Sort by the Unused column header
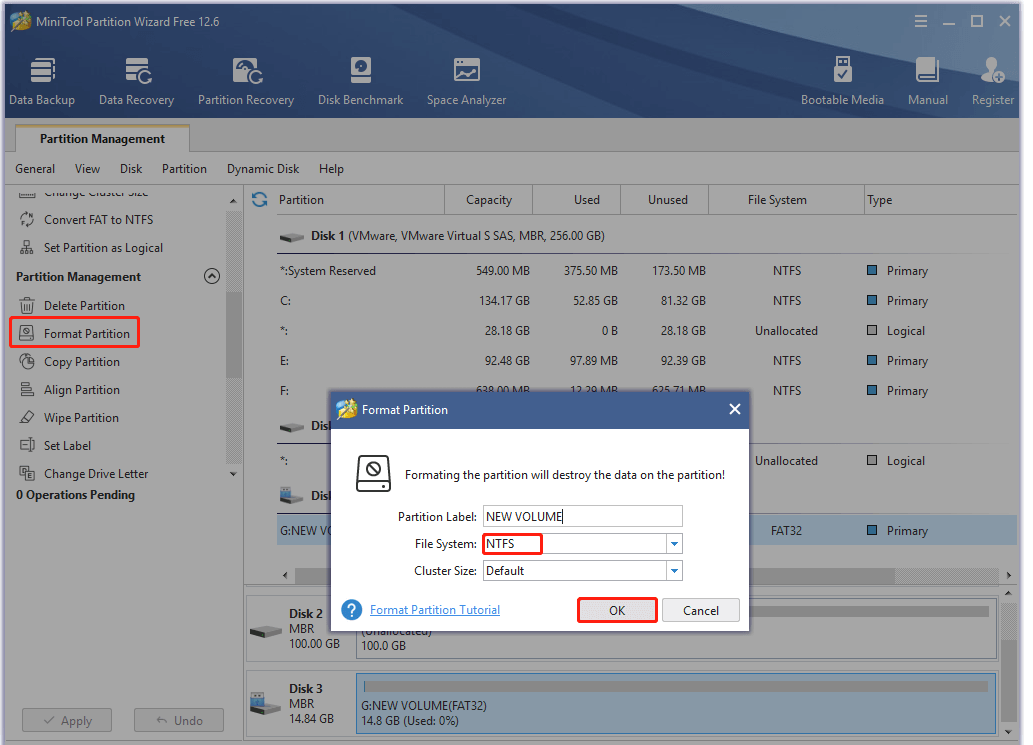The image size is (1033, 745). 667,200
